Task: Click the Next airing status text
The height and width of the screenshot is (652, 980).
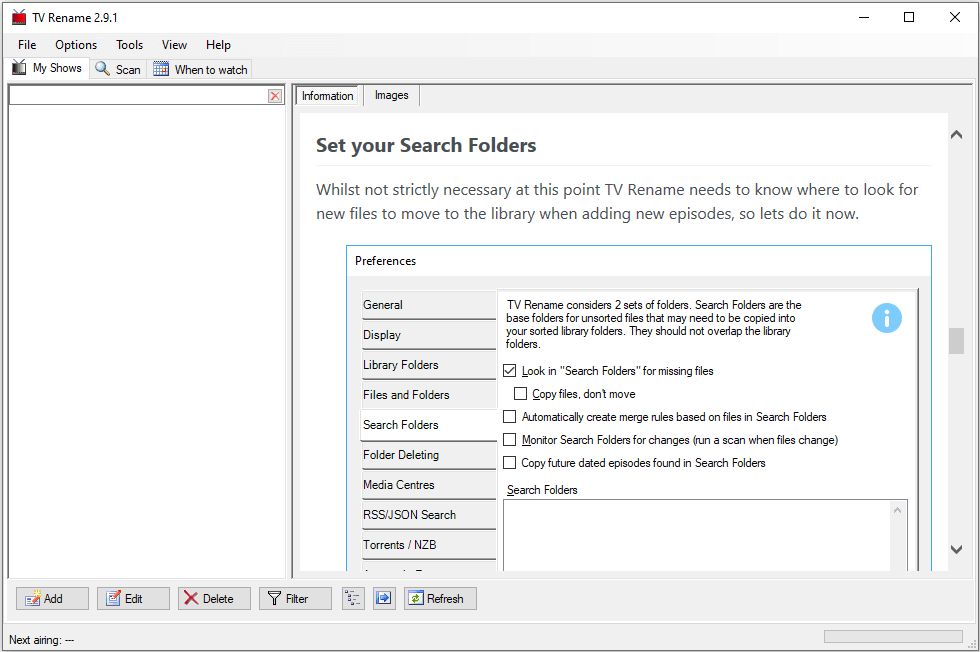Action: pyautogui.click(x=41, y=640)
